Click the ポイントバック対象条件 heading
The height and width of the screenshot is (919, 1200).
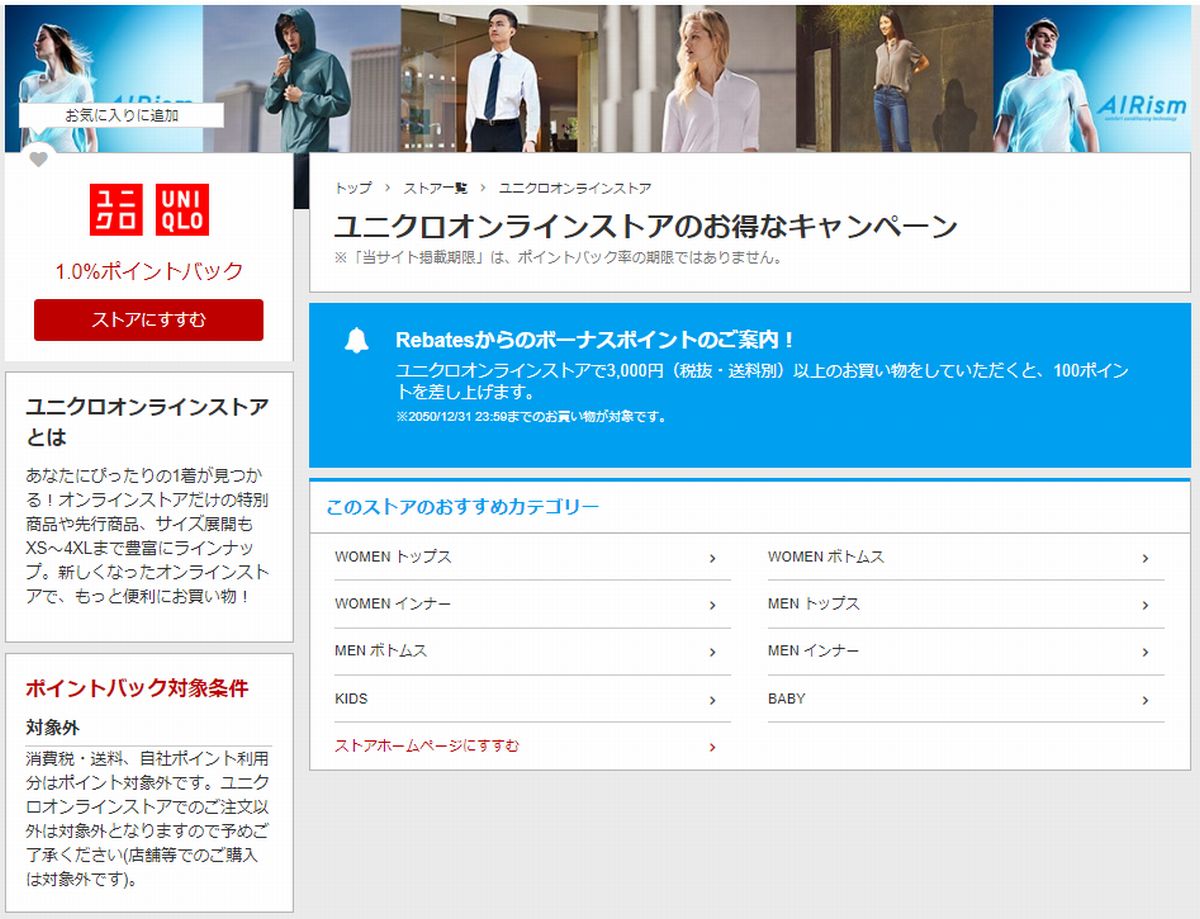137,688
